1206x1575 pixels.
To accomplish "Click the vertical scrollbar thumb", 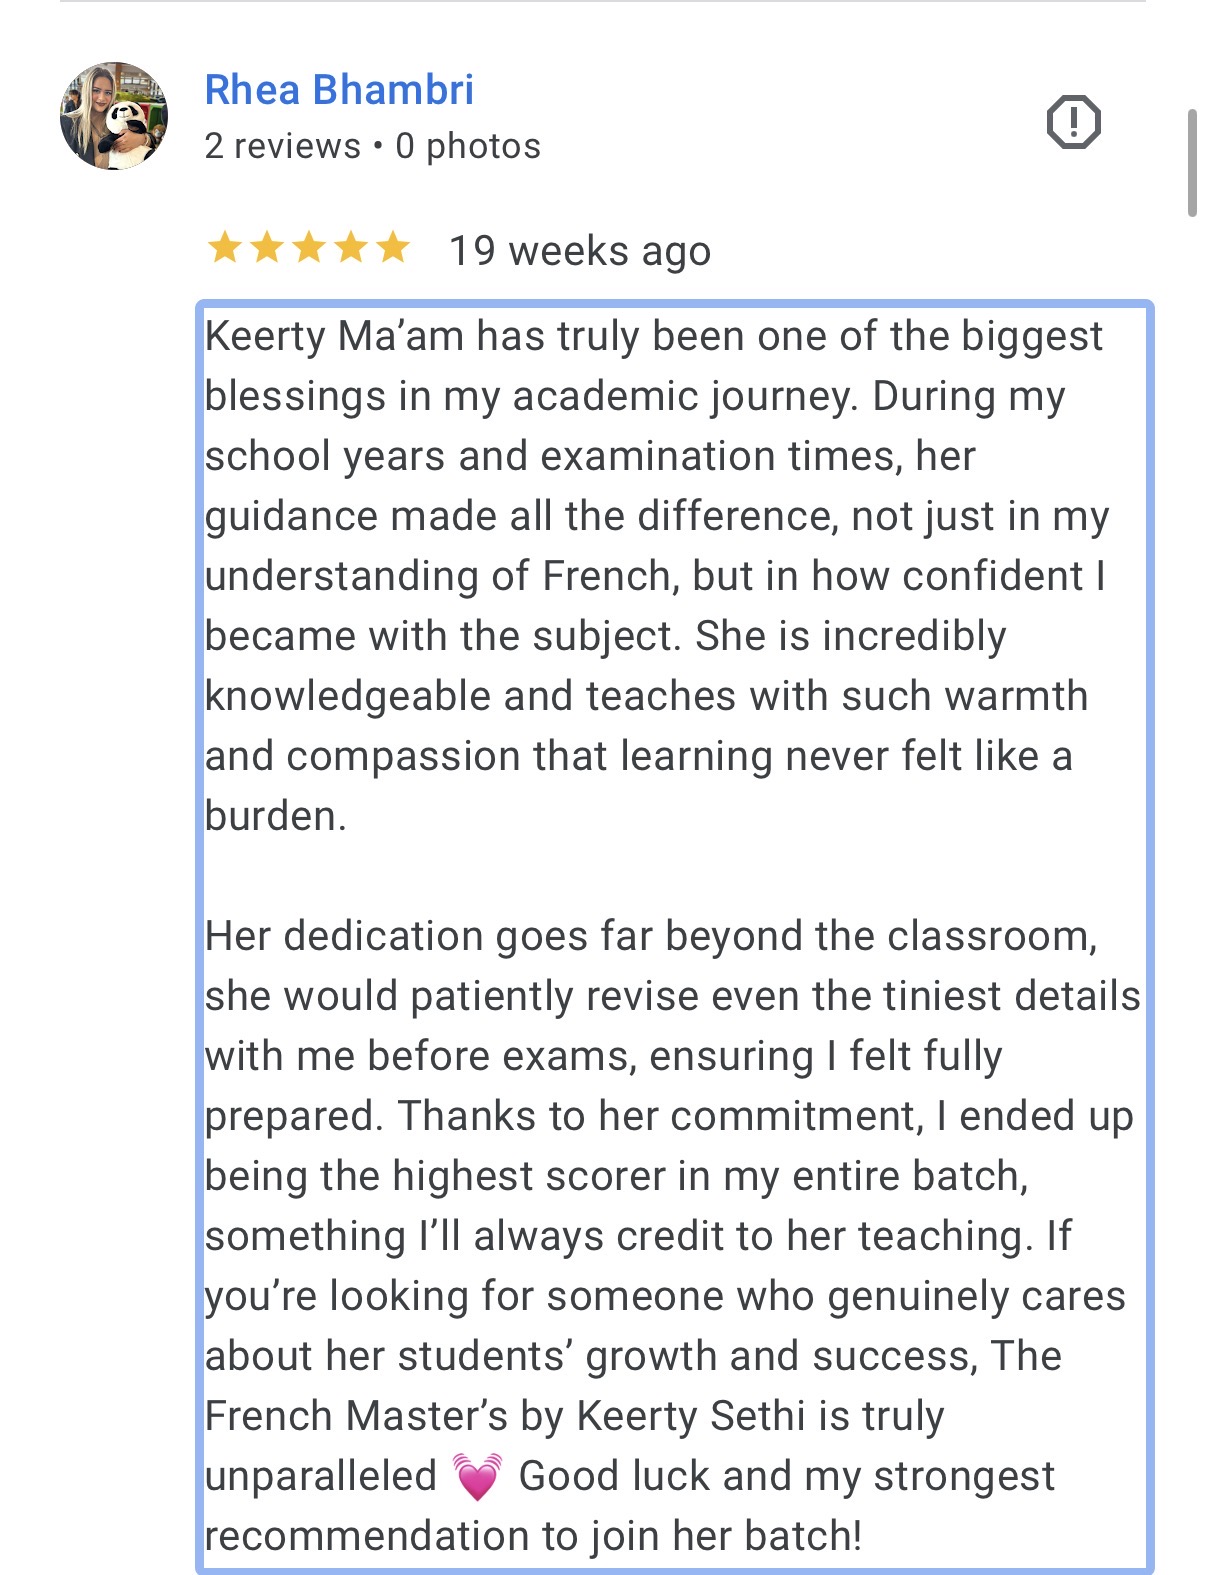I will coord(1191,163).
